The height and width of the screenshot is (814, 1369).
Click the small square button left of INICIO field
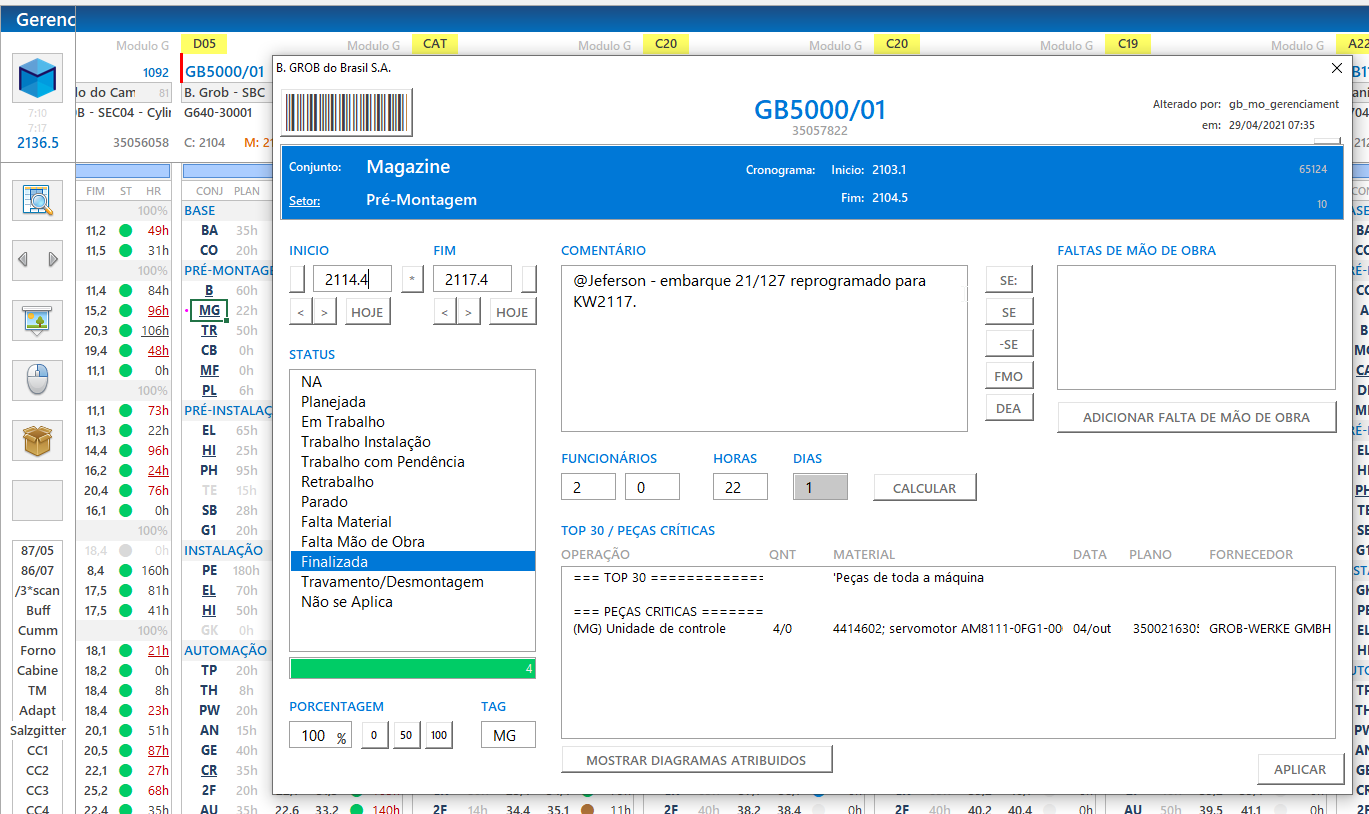pos(297,279)
